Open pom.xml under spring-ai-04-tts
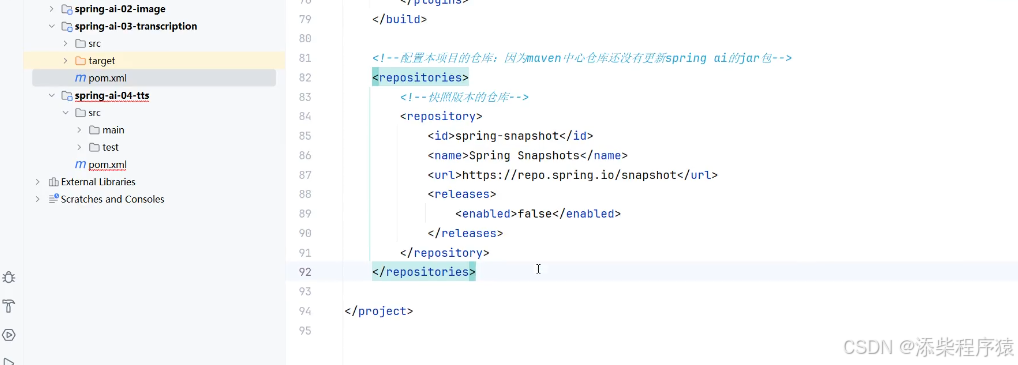The image size is (1018, 365). pyautogui.click(x=108, y=164)
